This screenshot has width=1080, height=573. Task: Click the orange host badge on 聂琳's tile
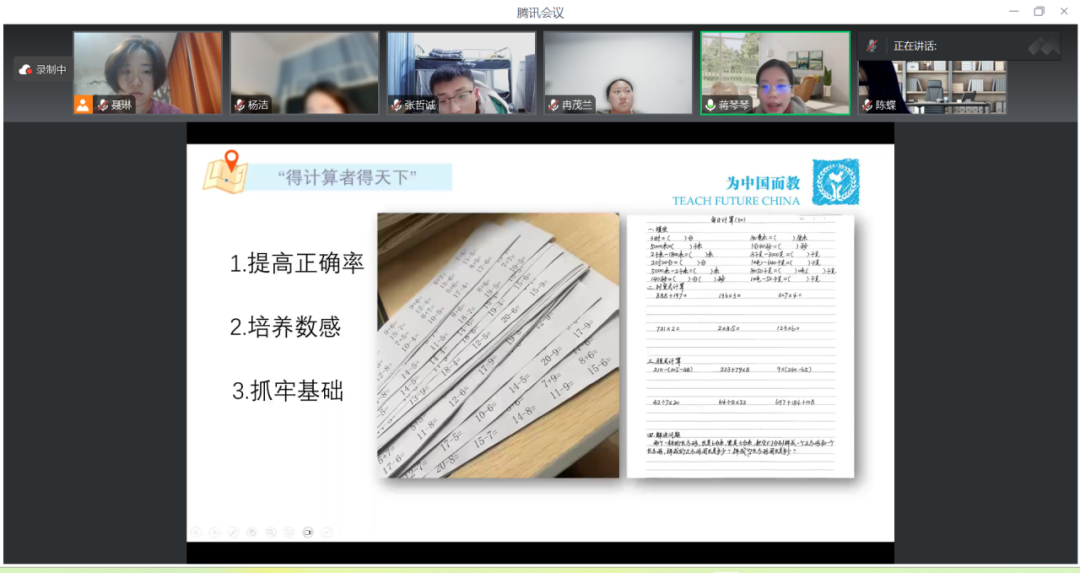pyautogui.click(x=83, y=104)
